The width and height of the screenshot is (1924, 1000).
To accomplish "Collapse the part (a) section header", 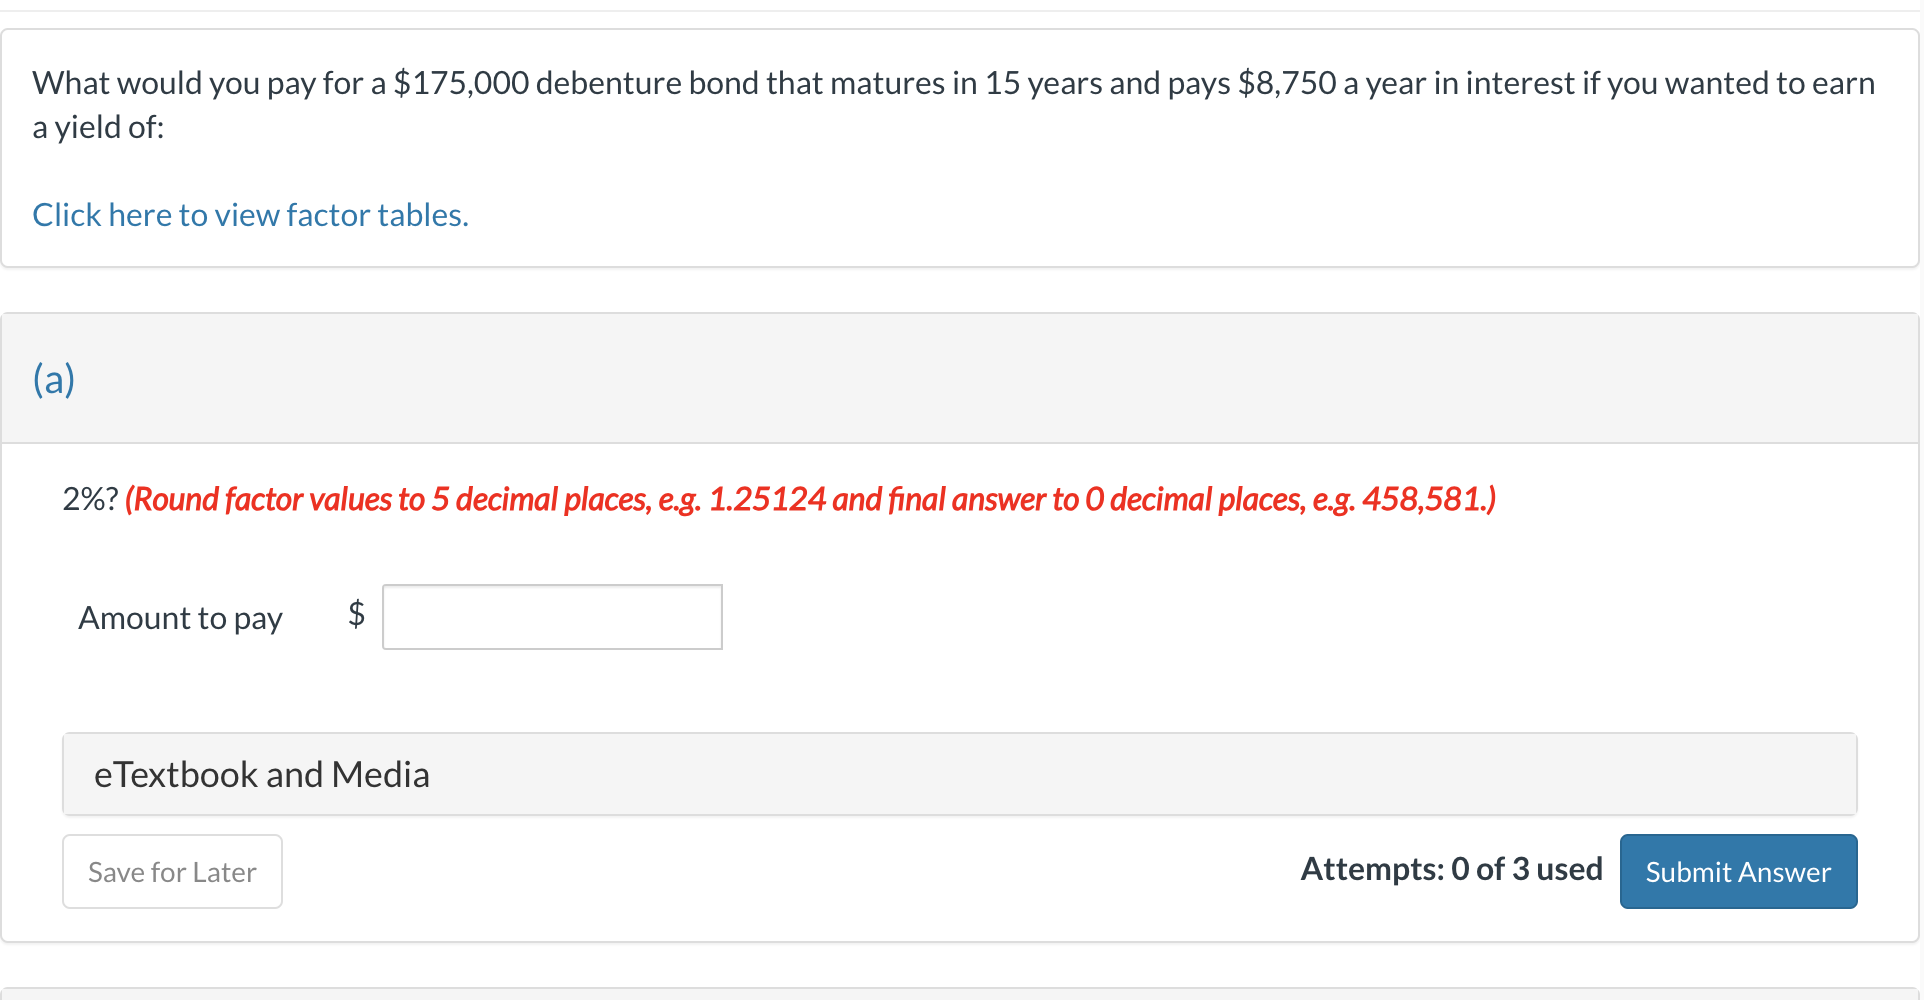I will point(960,379).
